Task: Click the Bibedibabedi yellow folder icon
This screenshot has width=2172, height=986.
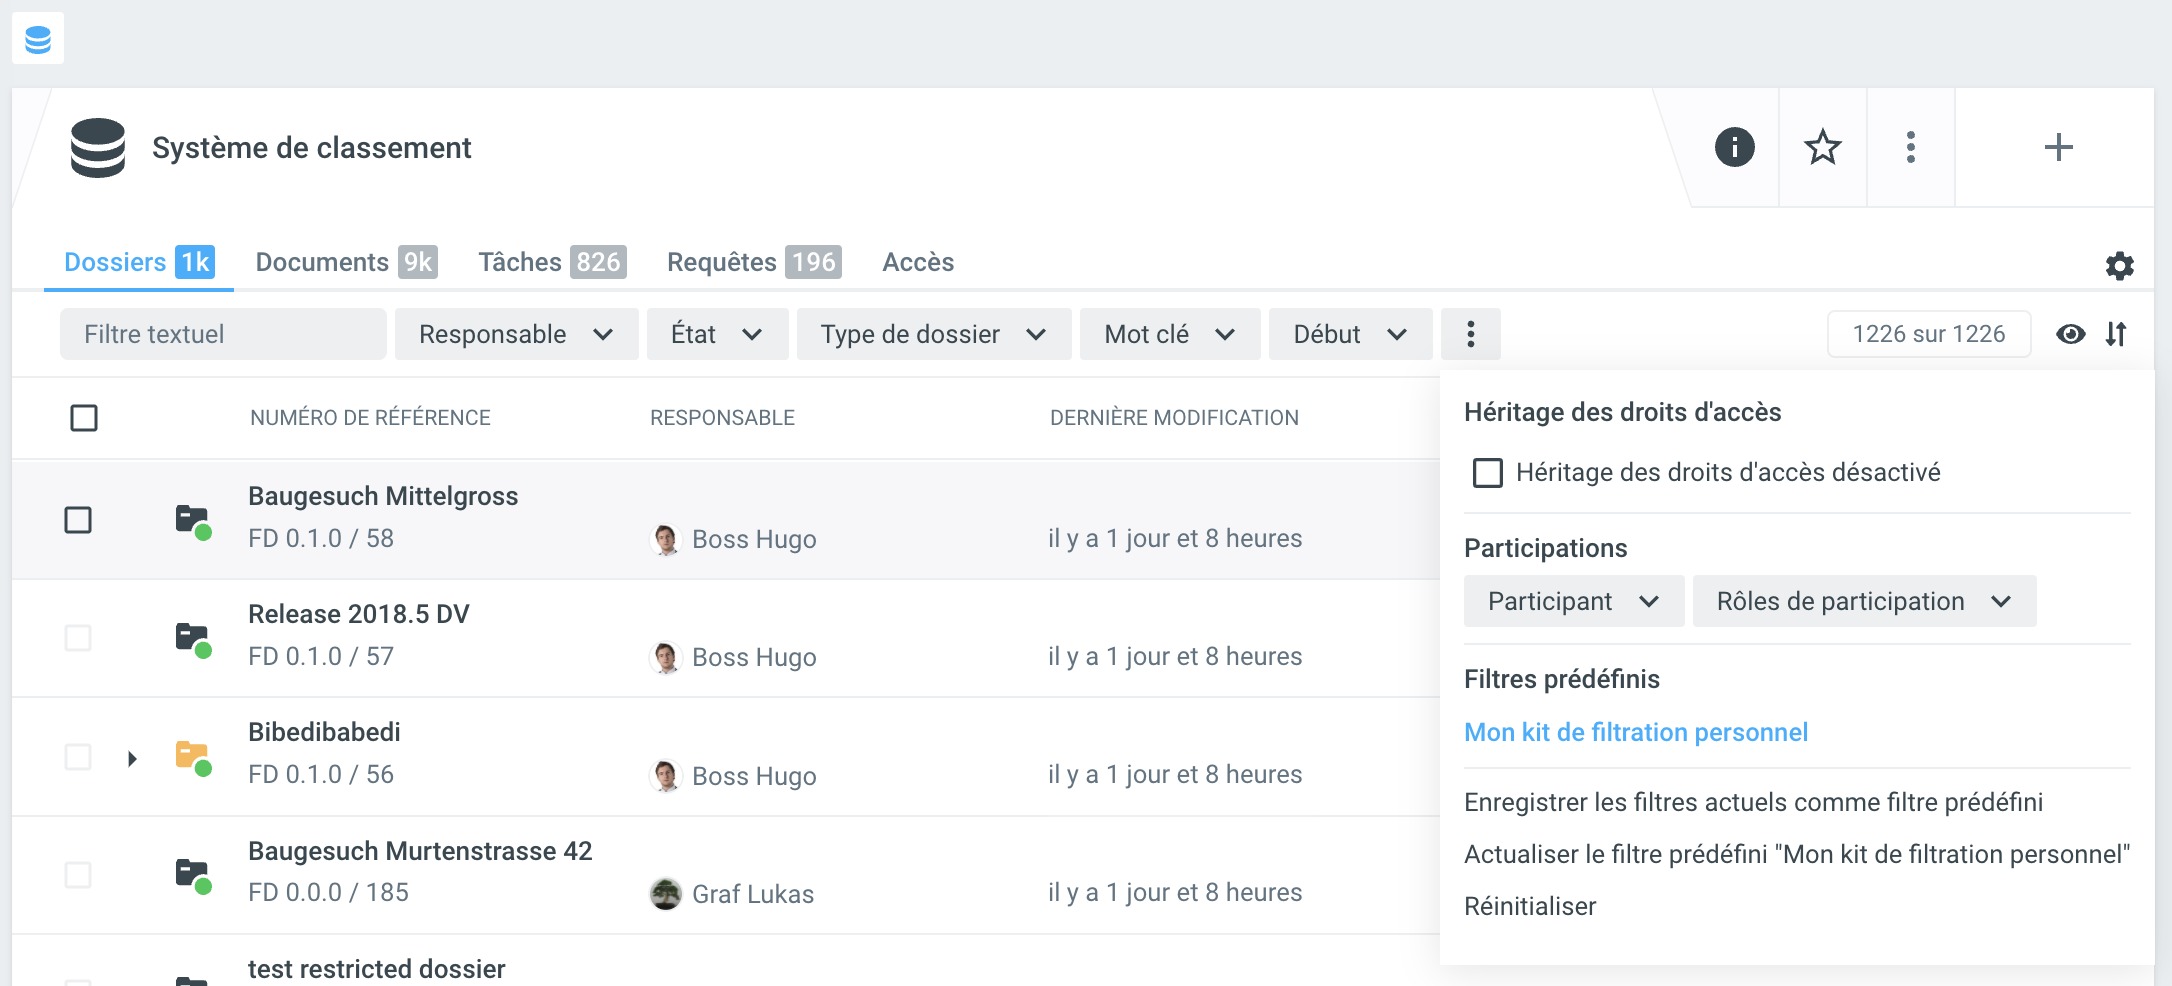Action: 192,757
